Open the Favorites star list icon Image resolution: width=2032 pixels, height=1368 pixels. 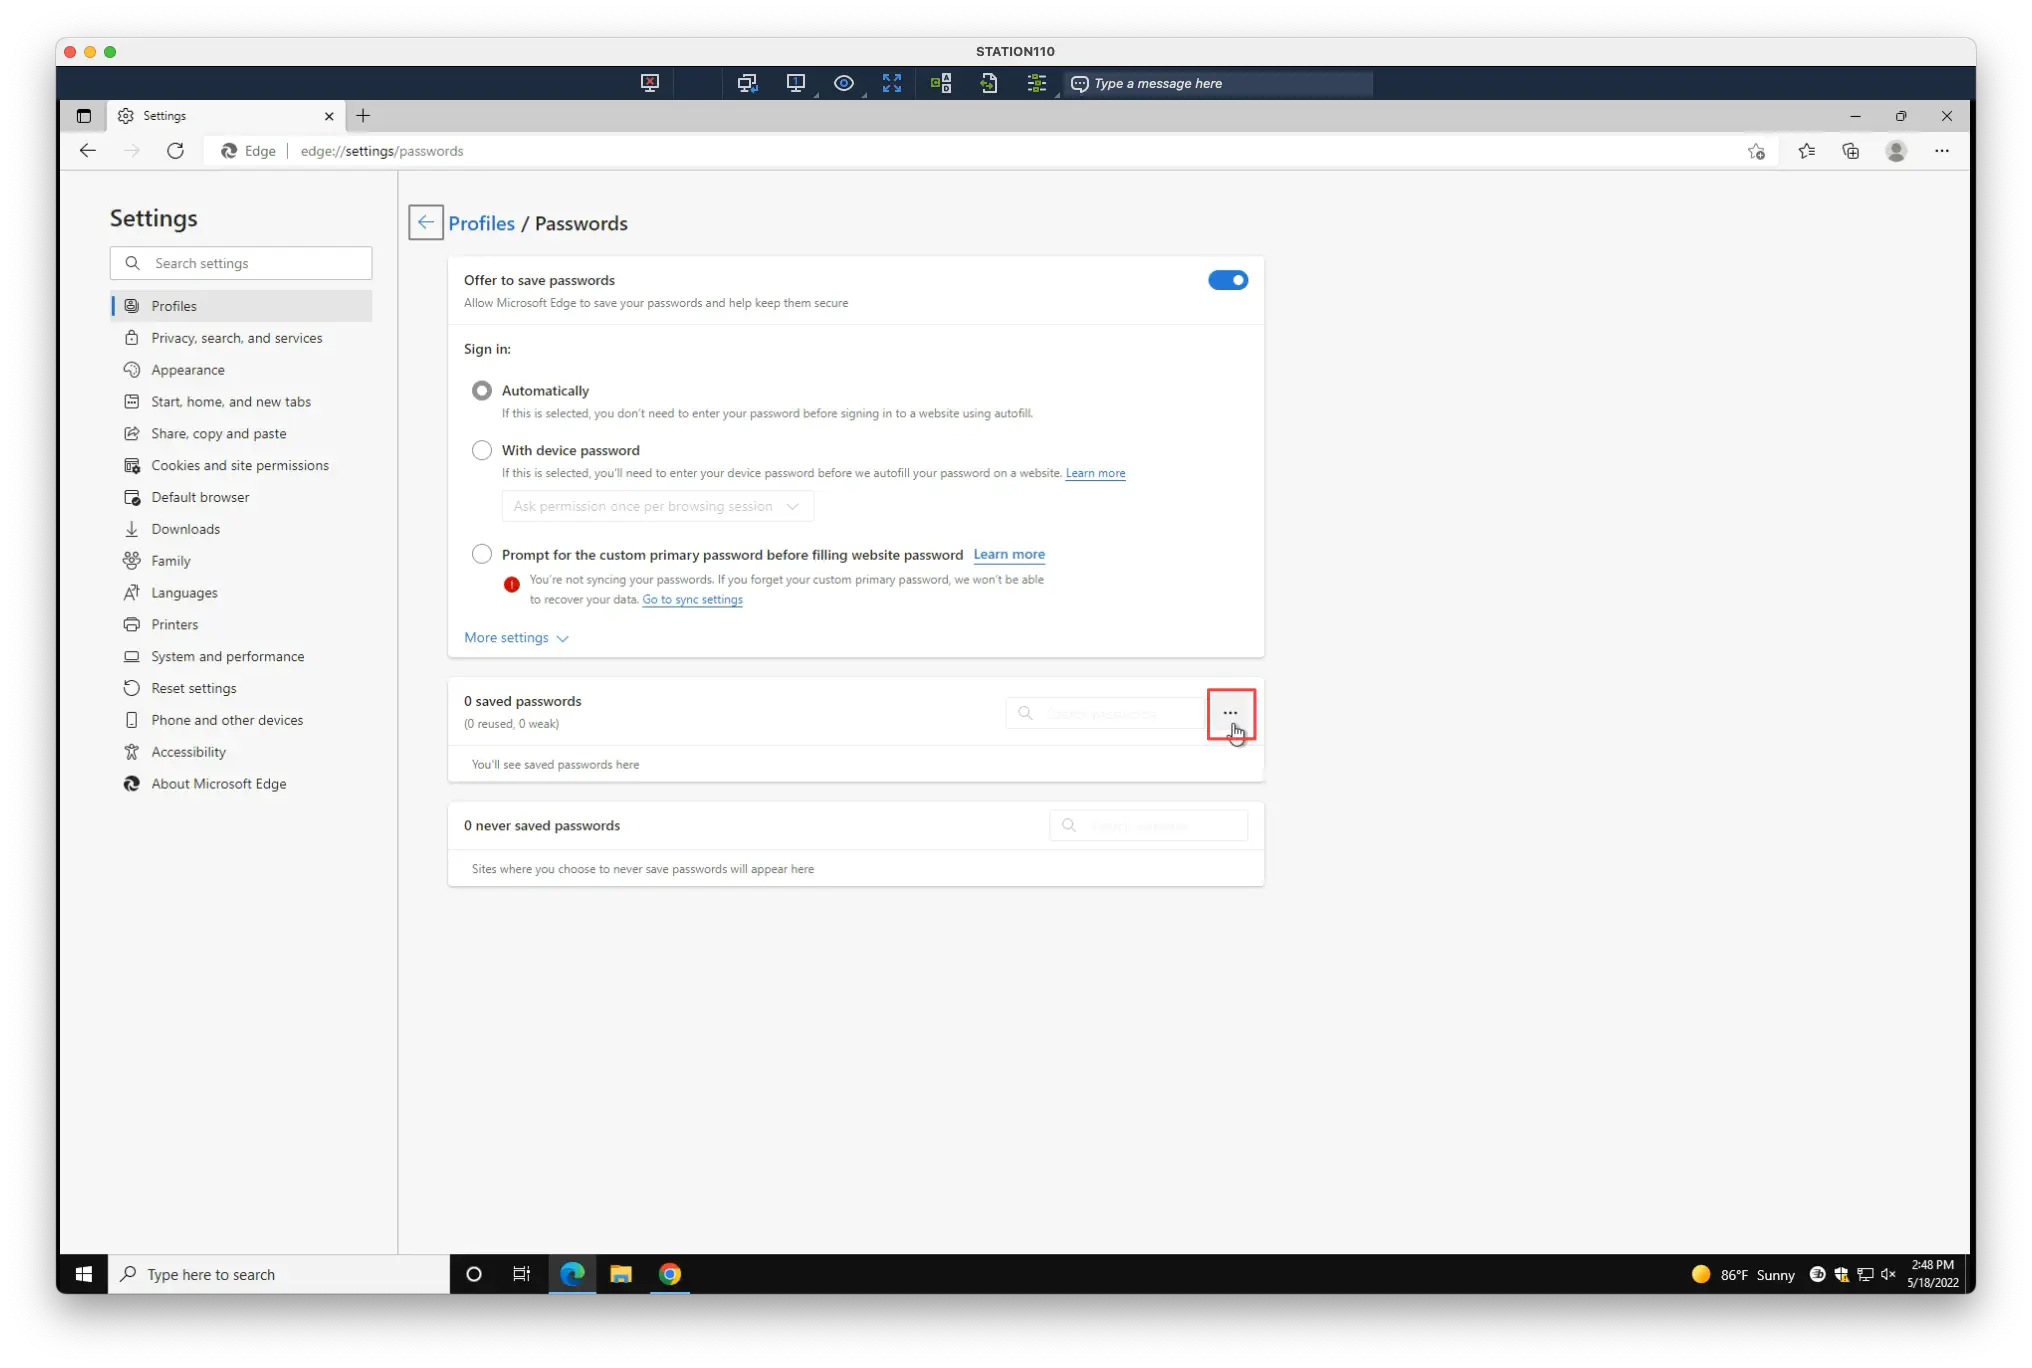1806,151
